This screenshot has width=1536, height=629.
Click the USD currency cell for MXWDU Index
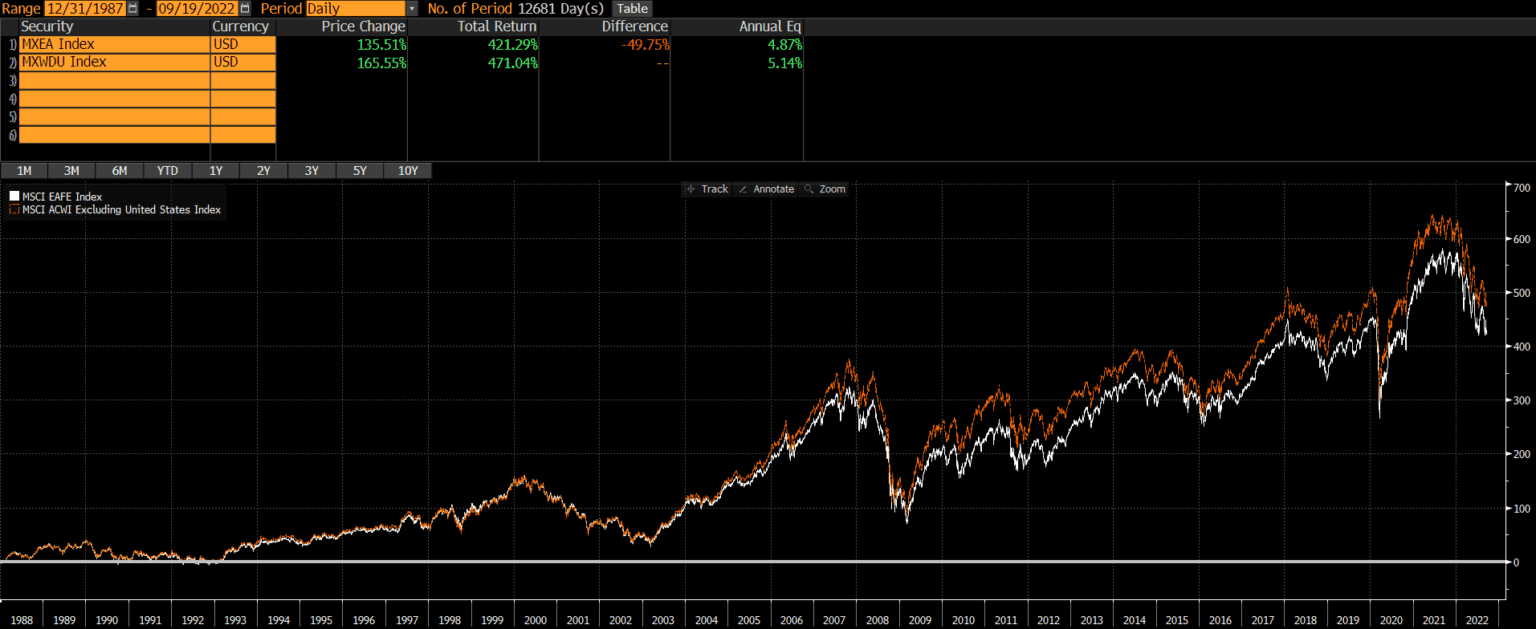pyautogui.click(x=243, y=62)
